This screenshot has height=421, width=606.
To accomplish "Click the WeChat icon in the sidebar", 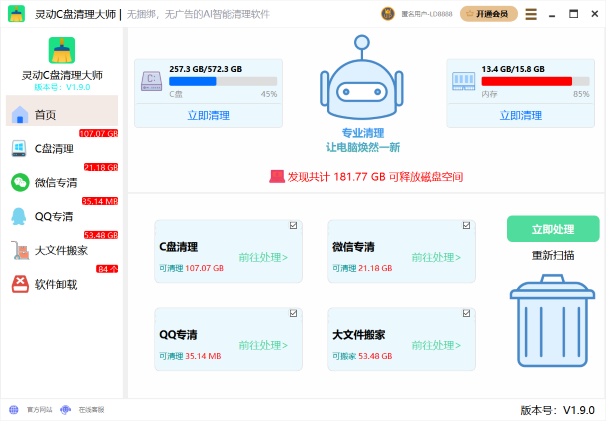I will pos(20,182).
